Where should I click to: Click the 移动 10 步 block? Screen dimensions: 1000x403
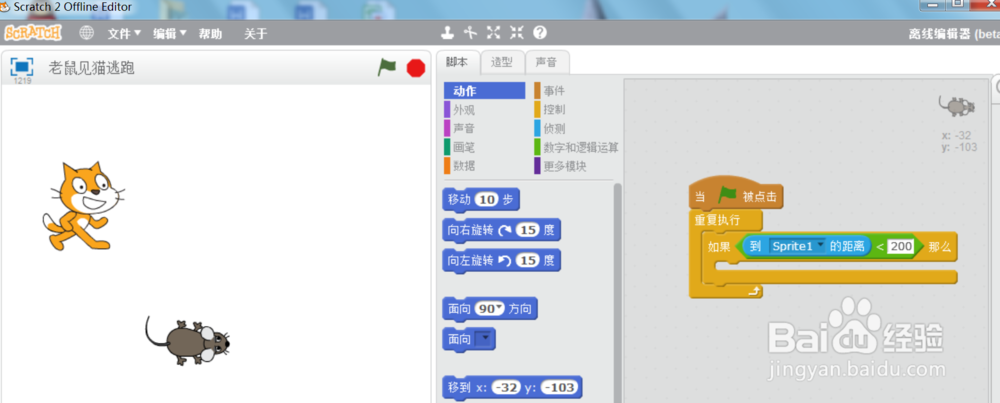tap(481, 200)
